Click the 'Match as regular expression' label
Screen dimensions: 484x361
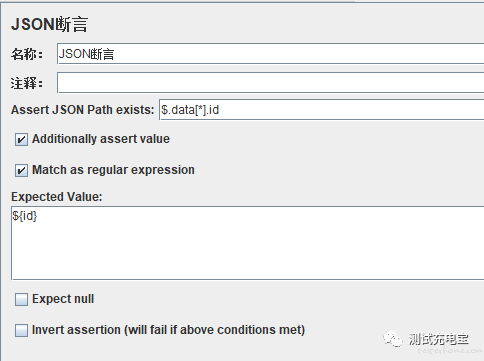coord(113,170)
